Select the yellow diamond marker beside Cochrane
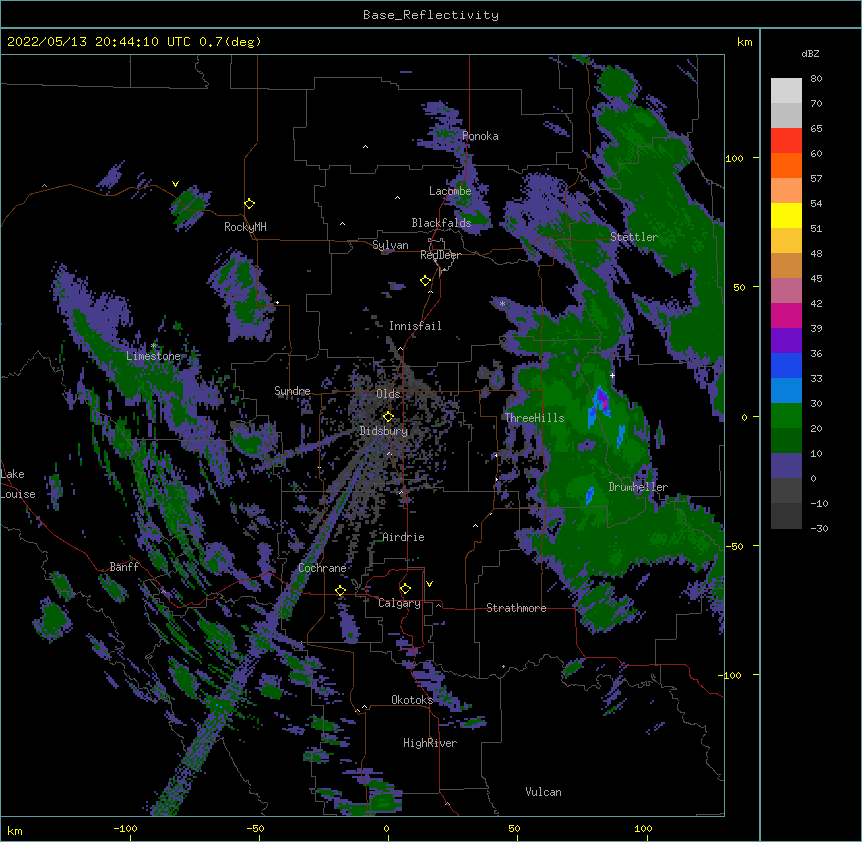862x842 pixels. point(340,591)
